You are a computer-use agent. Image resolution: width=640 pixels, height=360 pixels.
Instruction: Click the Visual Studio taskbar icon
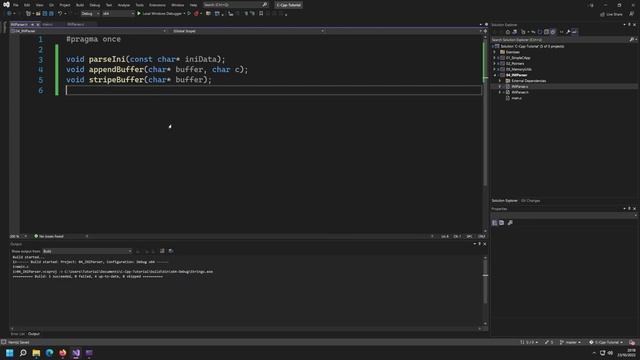pos(76,353)
